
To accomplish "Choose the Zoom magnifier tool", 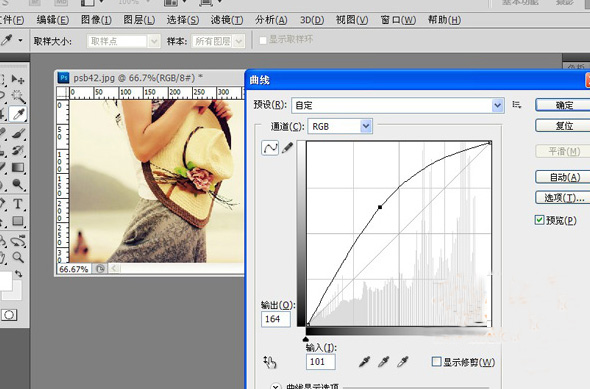I will (x=18, y=257).
